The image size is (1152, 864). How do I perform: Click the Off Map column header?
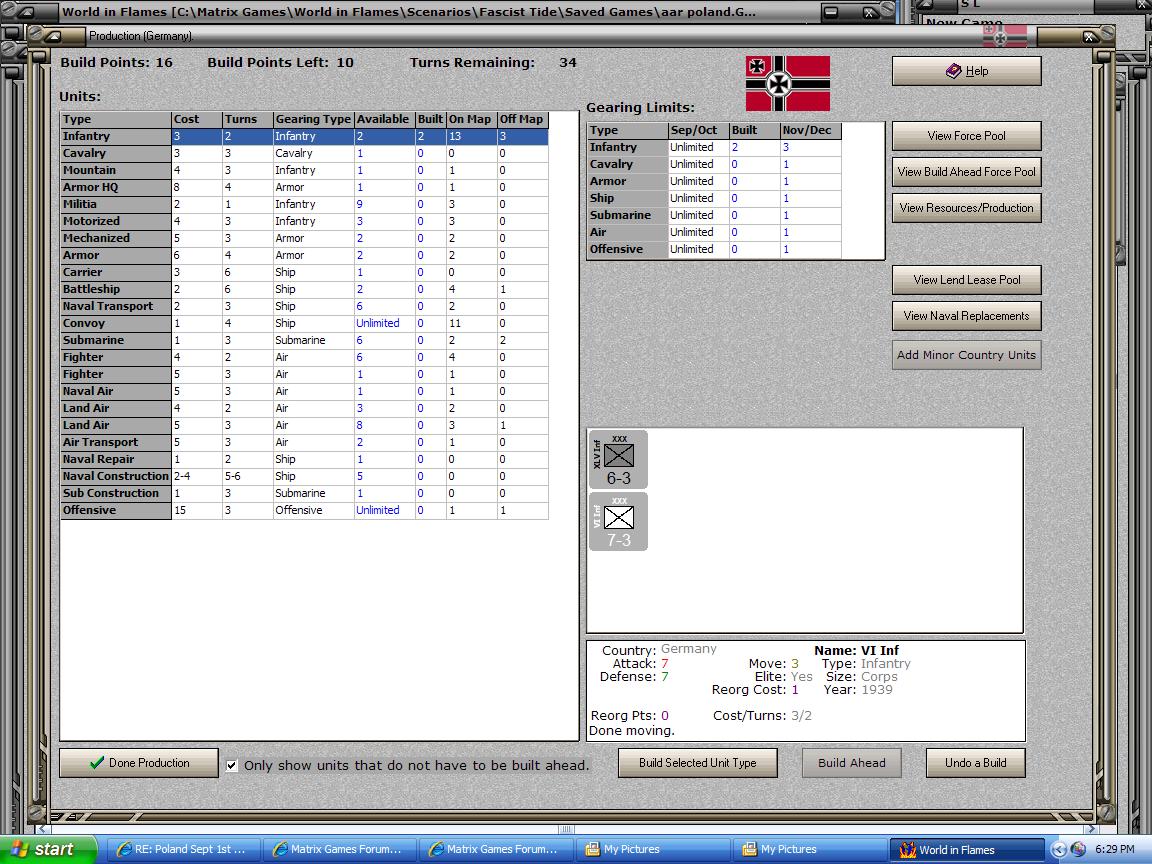(522, 119)
